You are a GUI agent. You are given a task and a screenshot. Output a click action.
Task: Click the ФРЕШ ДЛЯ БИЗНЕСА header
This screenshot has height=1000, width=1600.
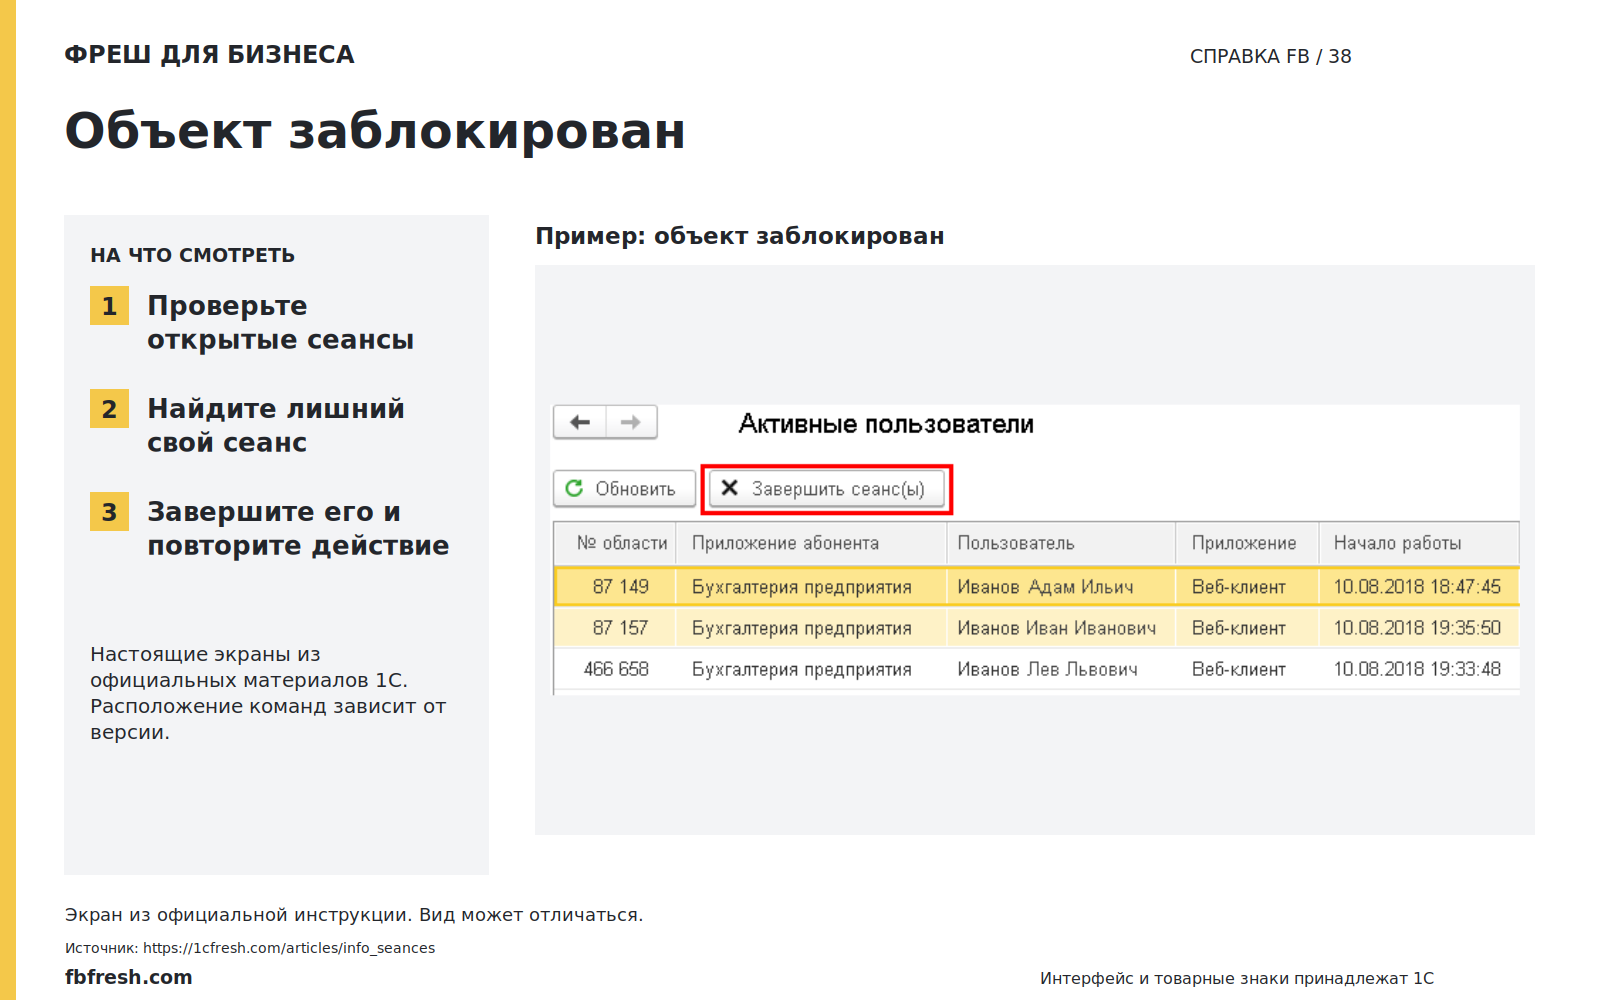tap(209, 55)
